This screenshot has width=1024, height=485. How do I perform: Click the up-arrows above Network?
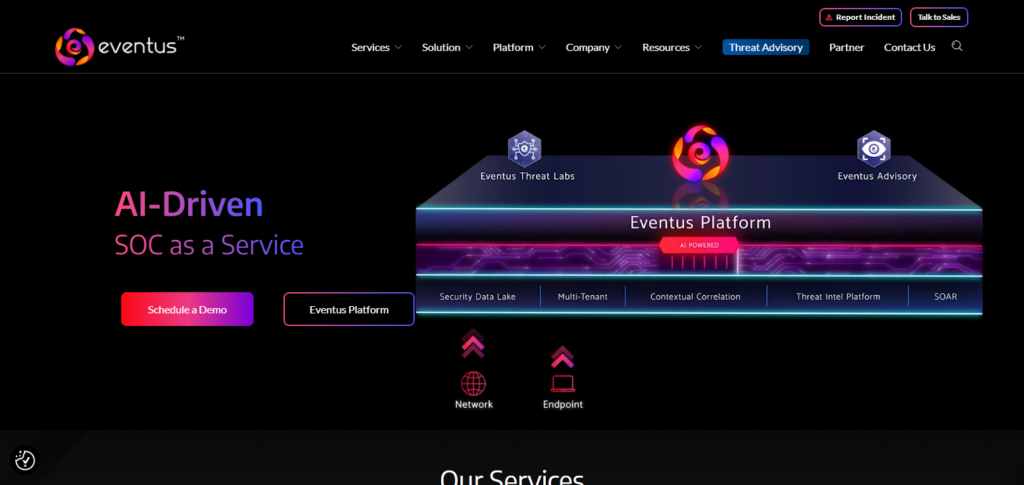pyautogui.click(x=473, y=343)
